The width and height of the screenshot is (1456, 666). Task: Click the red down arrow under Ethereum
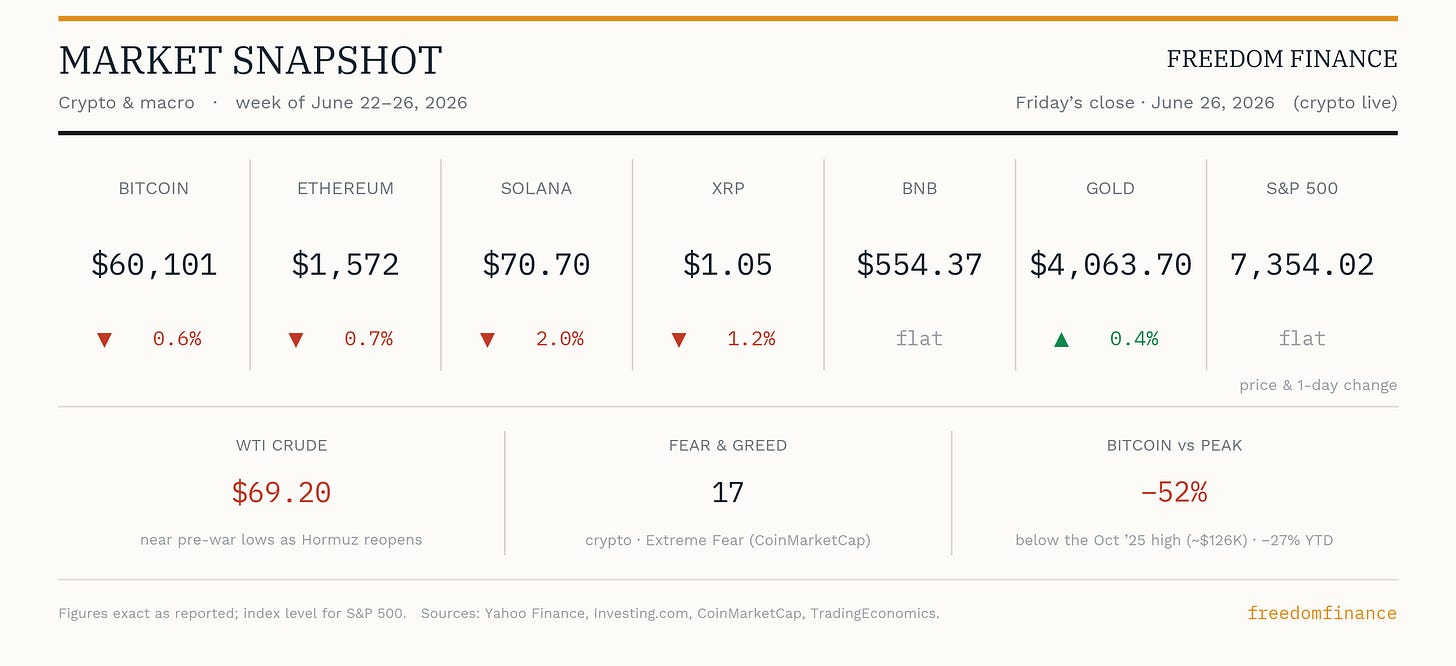click(x=295, y=340)
